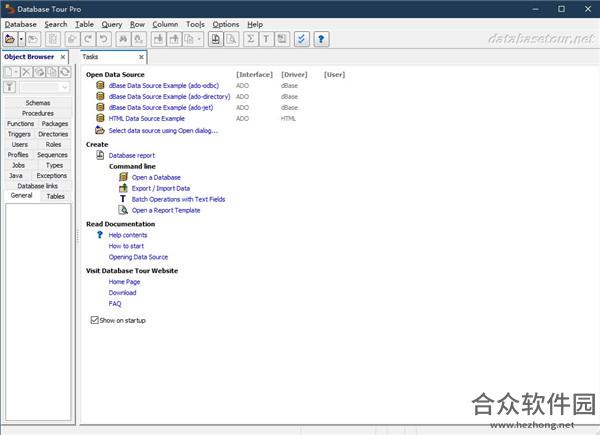Viewport: 600px width, 435px height.
Task: Click the Import data toolbar icon
Action: 158,39
